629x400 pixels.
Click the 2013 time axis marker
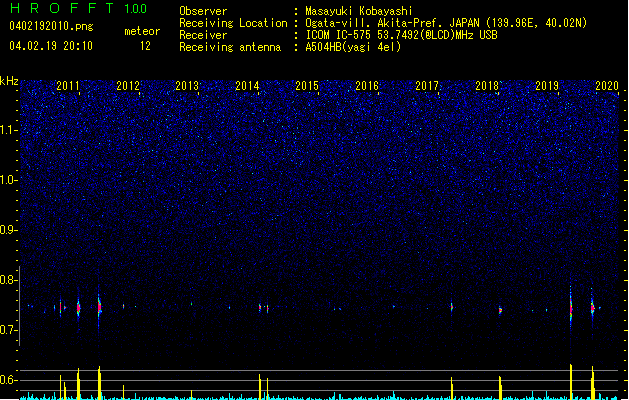[187, 85]
